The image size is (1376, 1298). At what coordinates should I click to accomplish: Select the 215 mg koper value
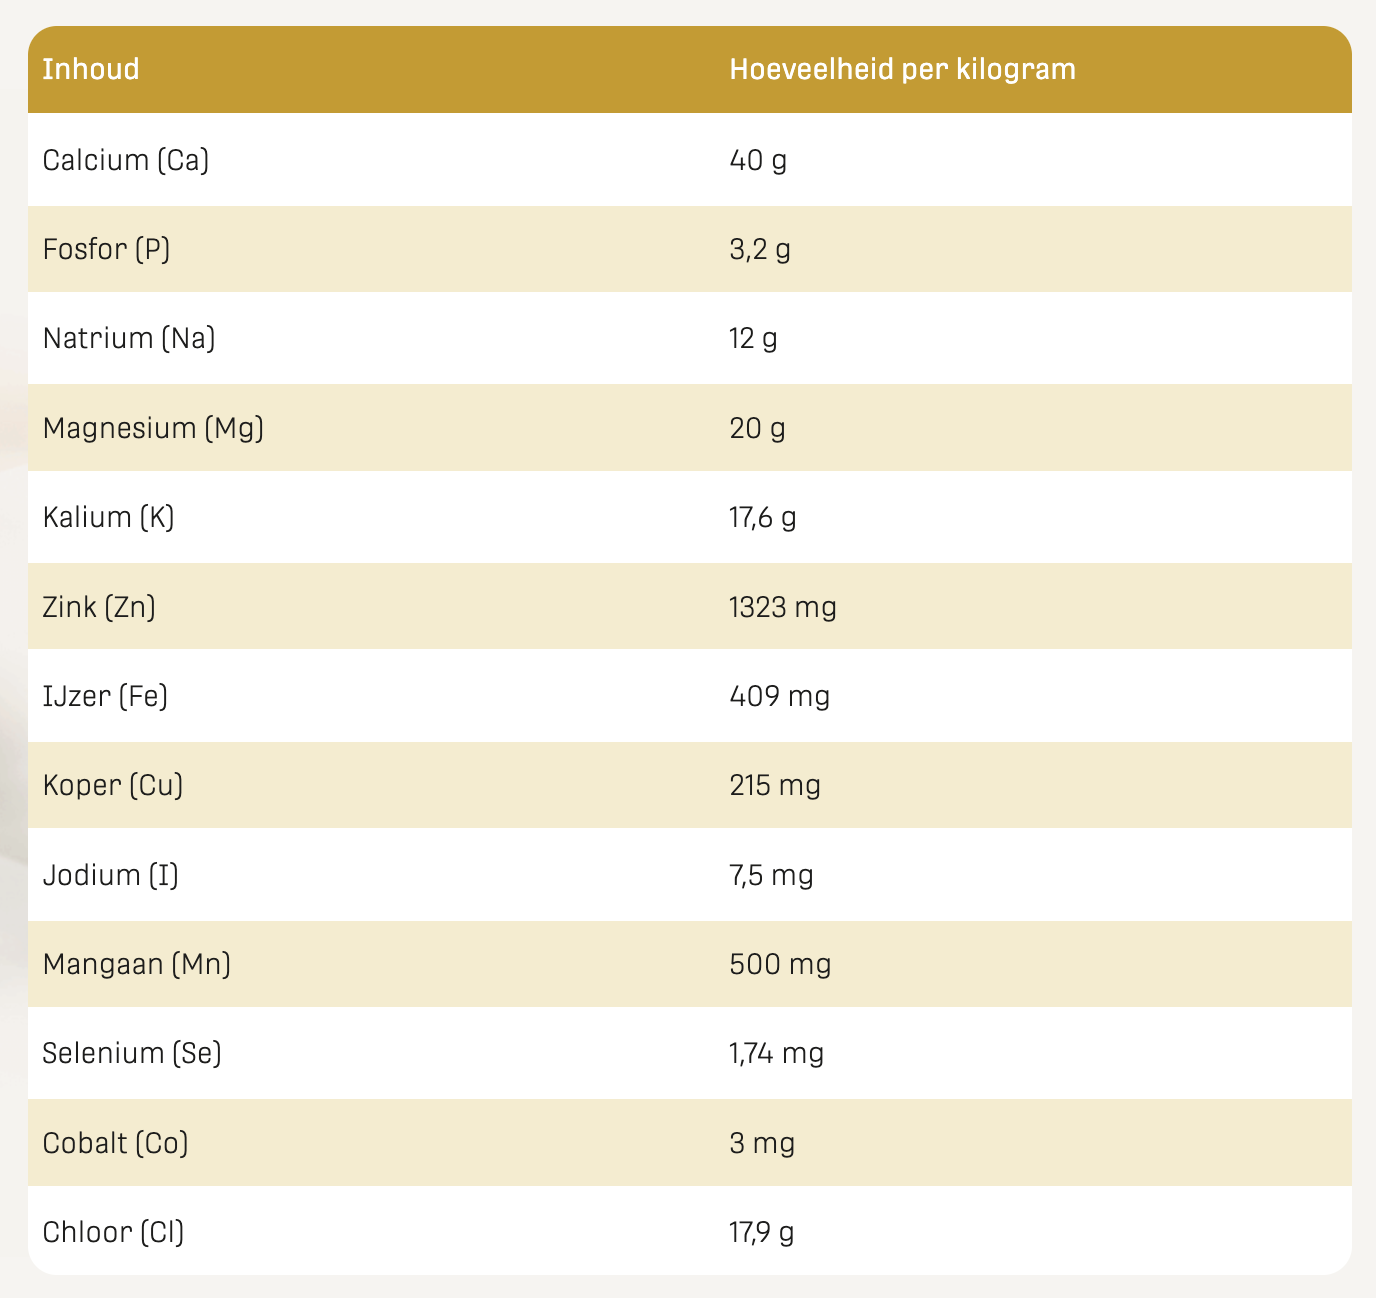pos(775,785)
